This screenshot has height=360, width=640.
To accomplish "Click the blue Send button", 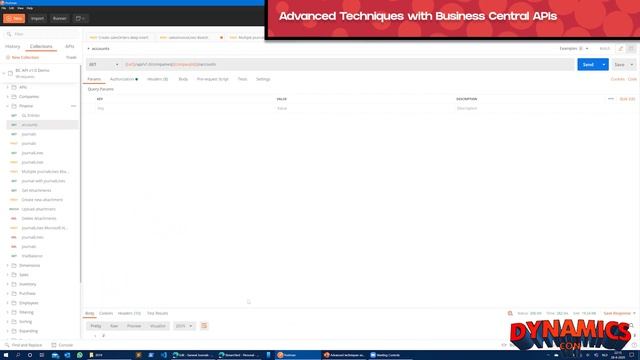I will 588,64.
